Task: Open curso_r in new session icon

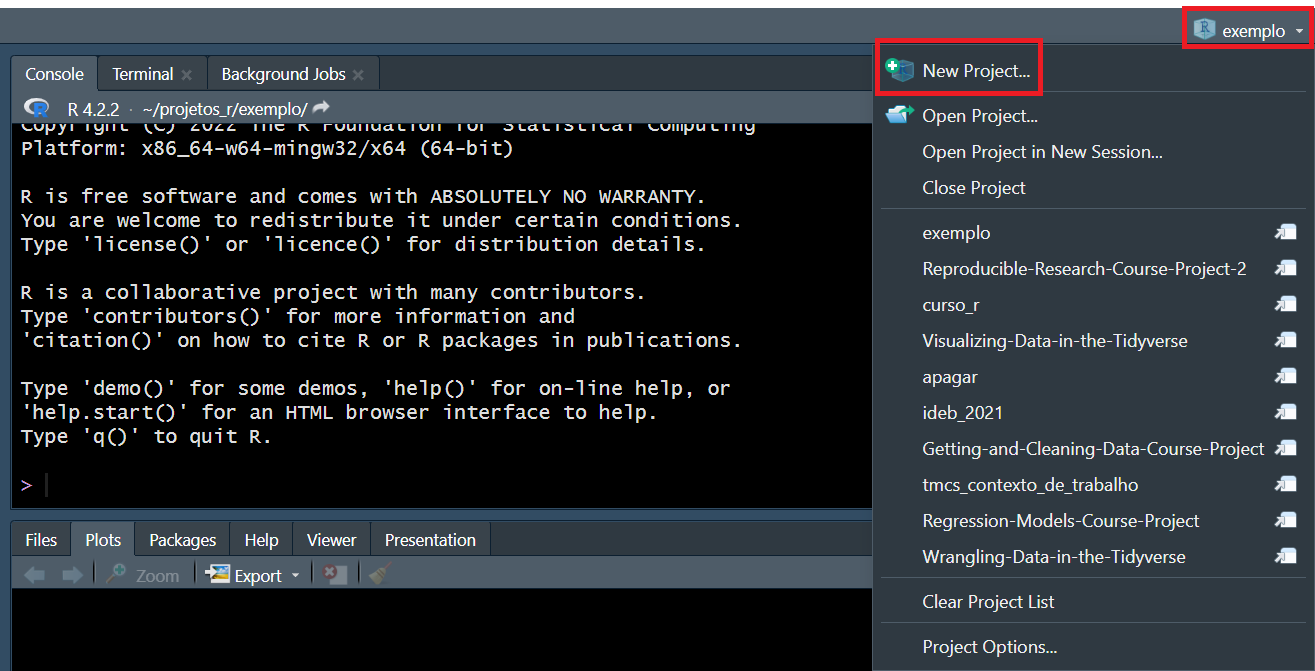Action: [x=1285, y=305]
